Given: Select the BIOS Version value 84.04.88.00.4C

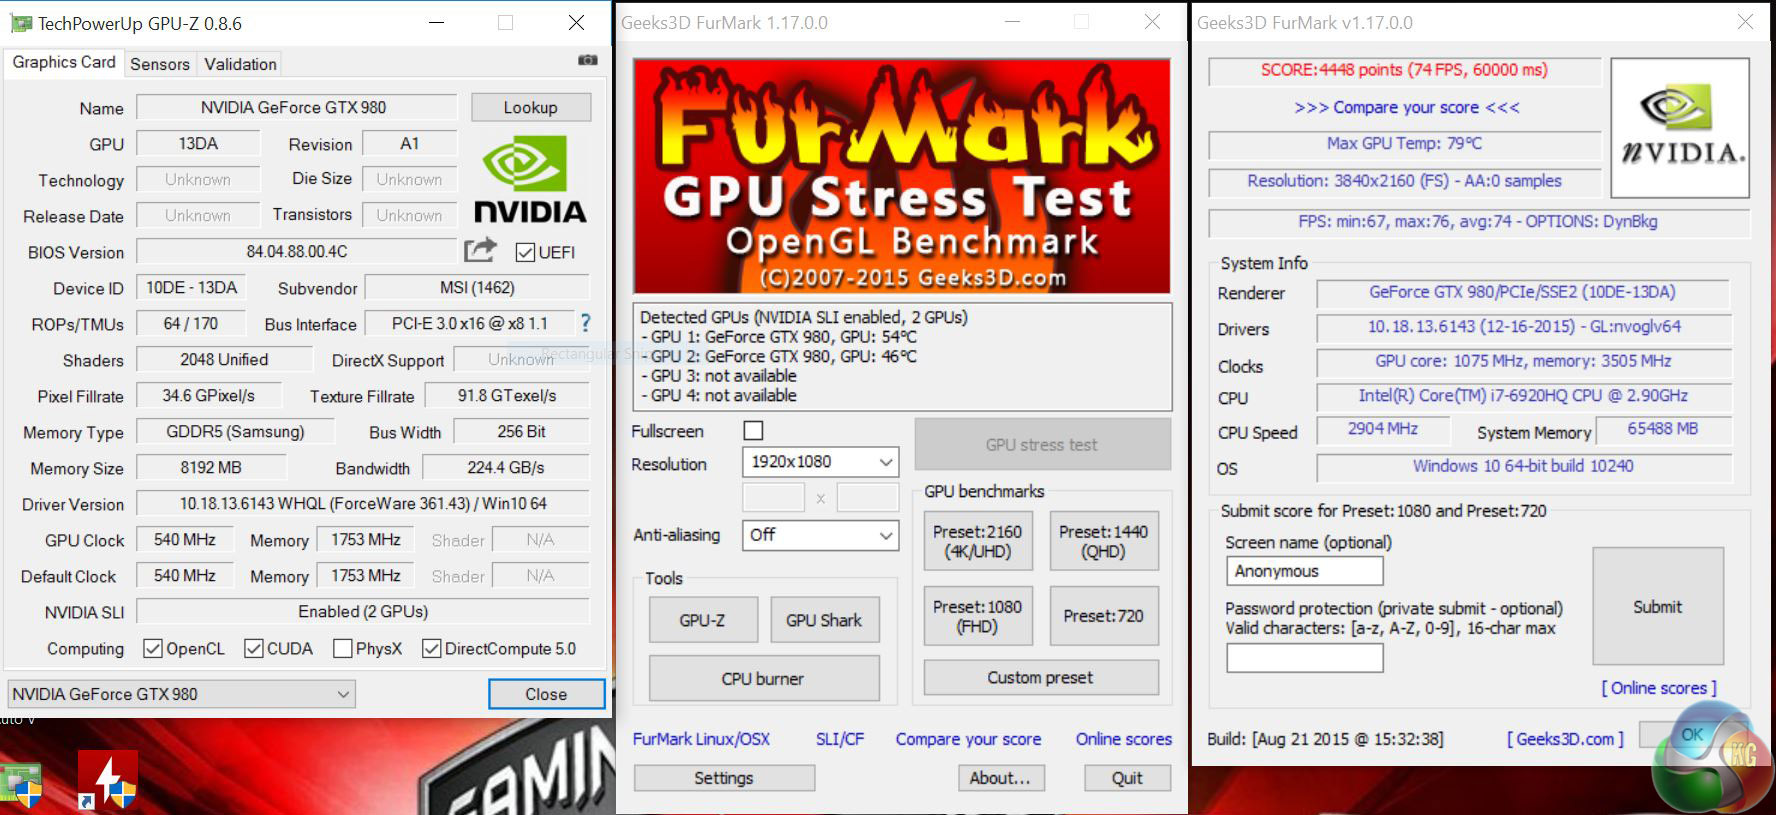Looking at the screenshot, I should point(297,251).
